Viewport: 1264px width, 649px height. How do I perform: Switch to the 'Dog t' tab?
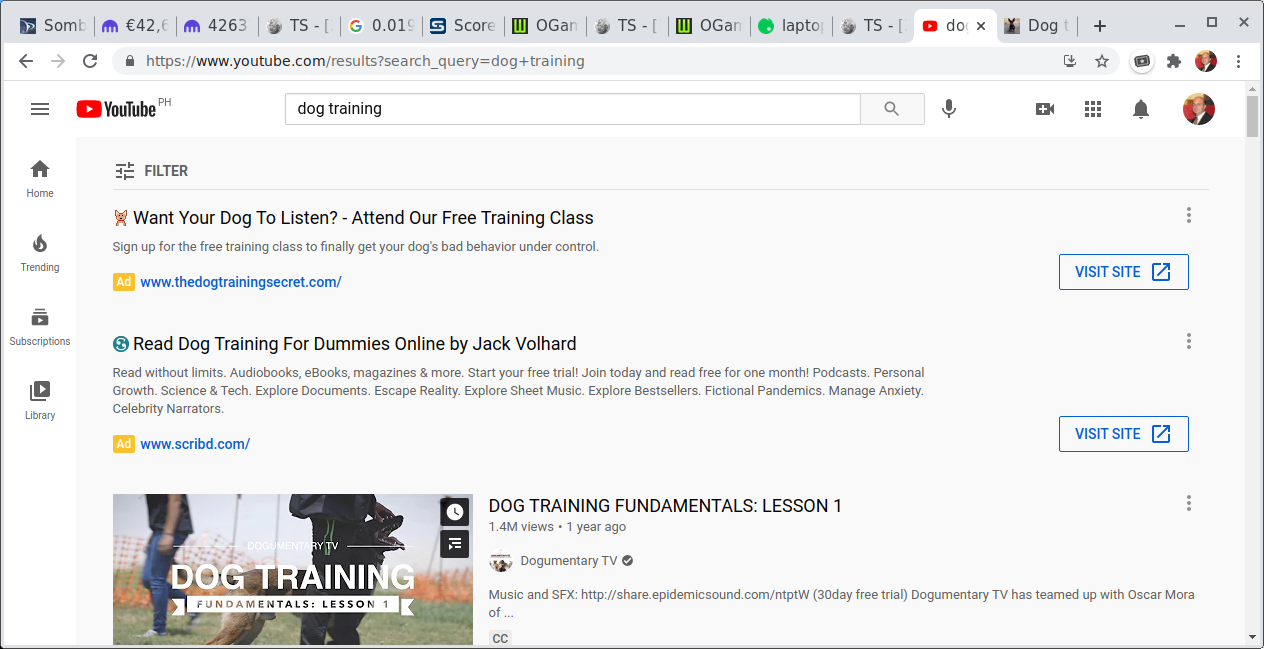[1036, 26]
